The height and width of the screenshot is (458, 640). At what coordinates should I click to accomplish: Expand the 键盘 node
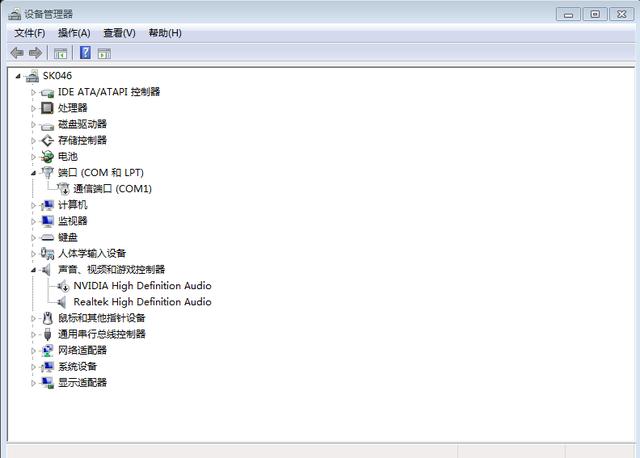tap(33, 237)
